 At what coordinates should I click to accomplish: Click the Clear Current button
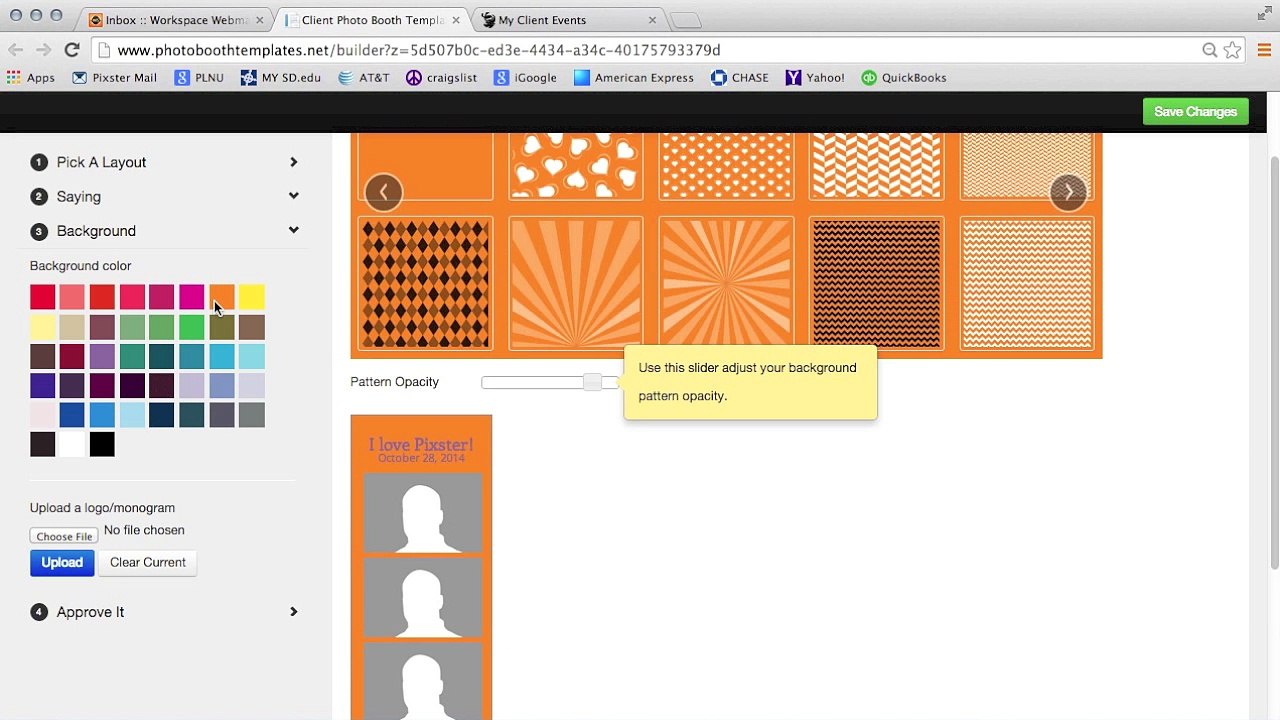pos(148,563)
